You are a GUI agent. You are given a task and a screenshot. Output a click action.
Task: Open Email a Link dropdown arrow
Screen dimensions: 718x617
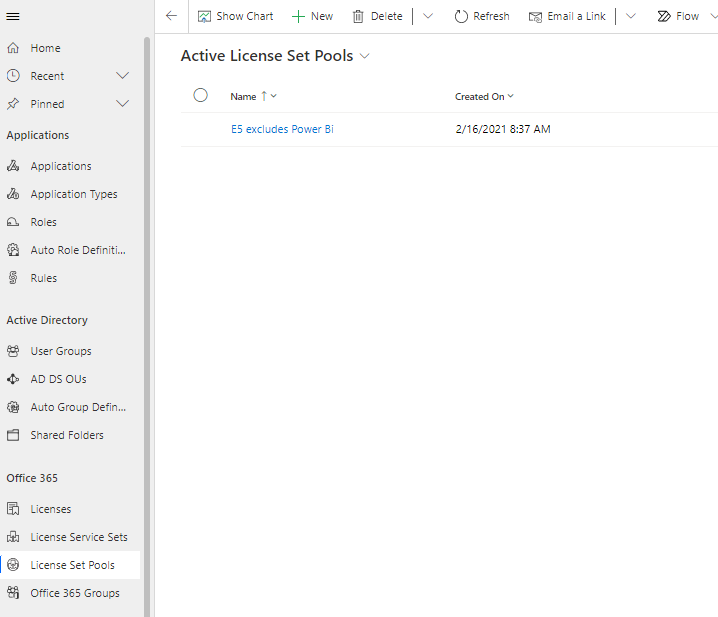[x=630, y=16]
